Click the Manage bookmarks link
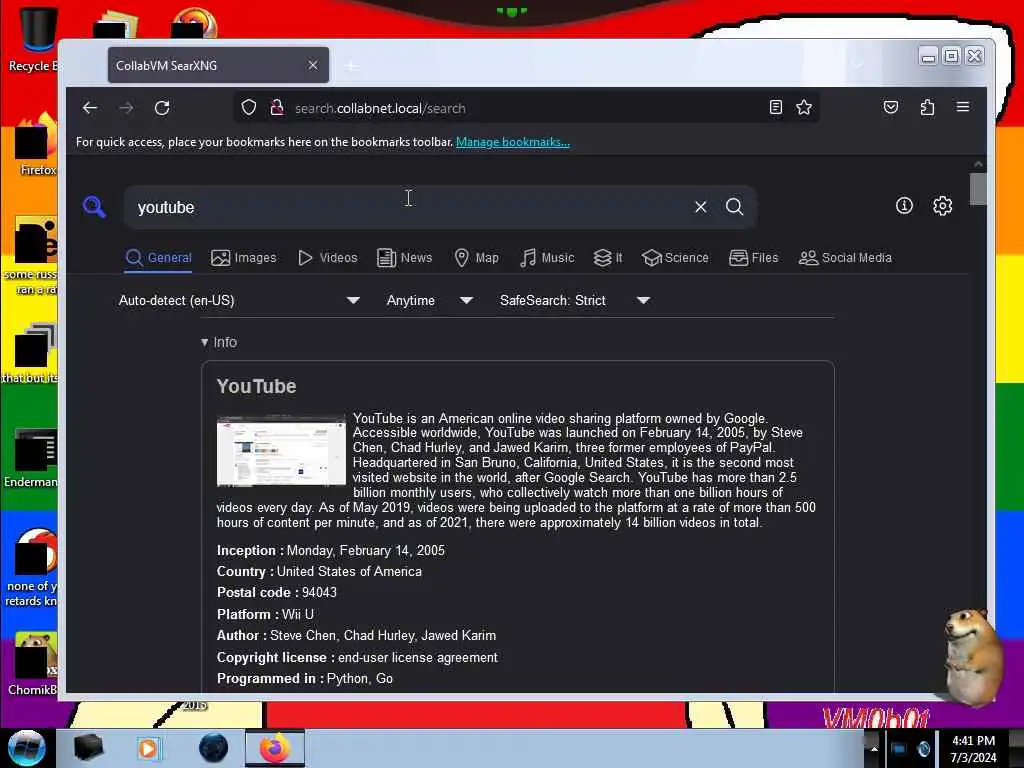The image size is (1024, 768). pos(513,142)
